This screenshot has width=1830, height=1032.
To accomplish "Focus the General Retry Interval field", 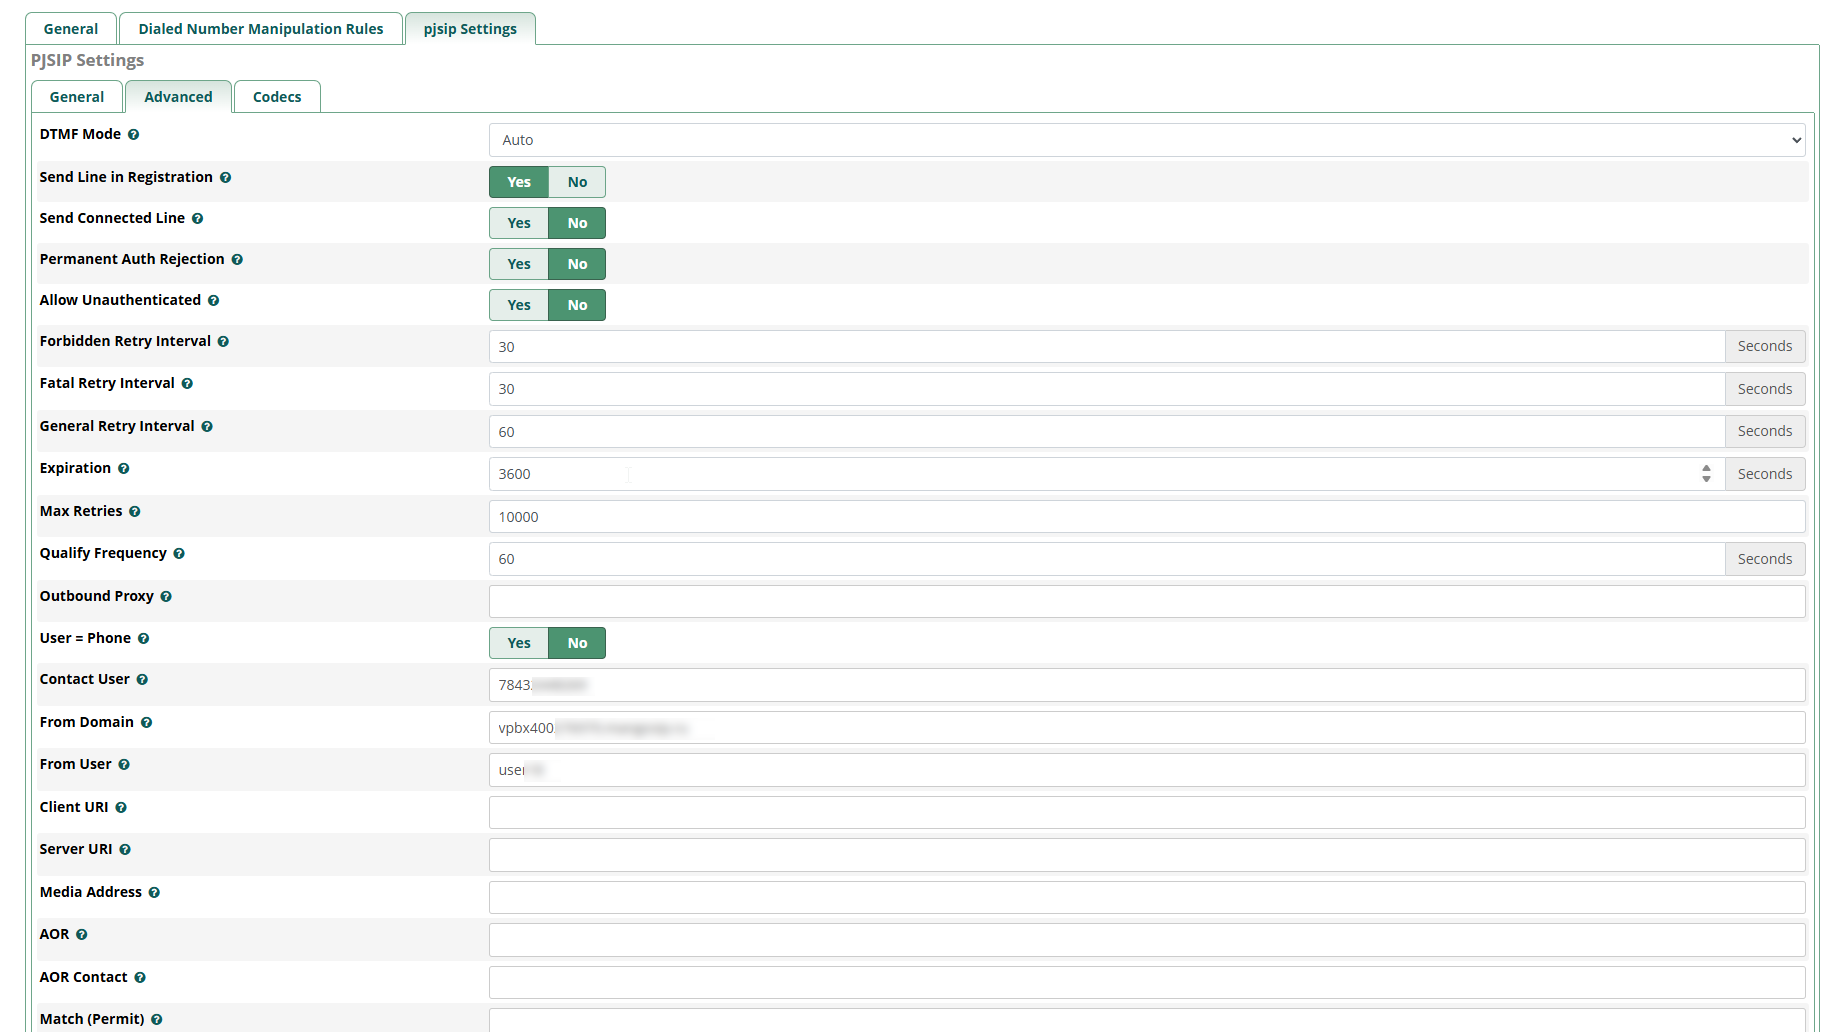I will (x=1107, y=432).
